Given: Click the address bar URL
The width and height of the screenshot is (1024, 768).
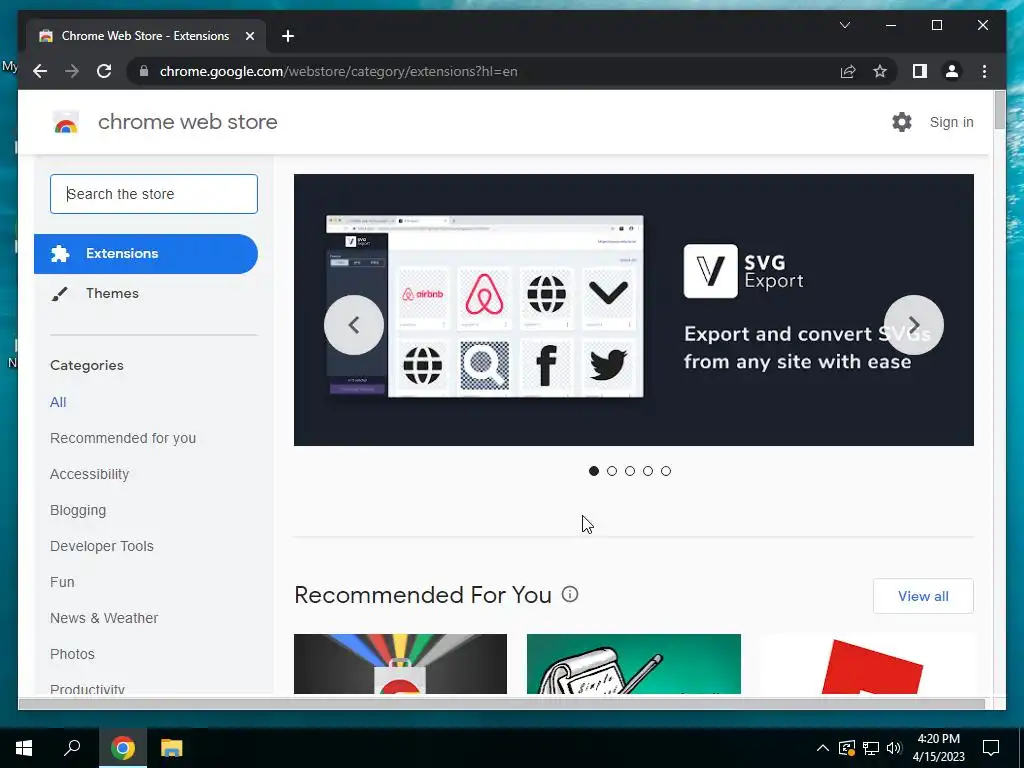Looking at the screenshot, I should [338, 71].
